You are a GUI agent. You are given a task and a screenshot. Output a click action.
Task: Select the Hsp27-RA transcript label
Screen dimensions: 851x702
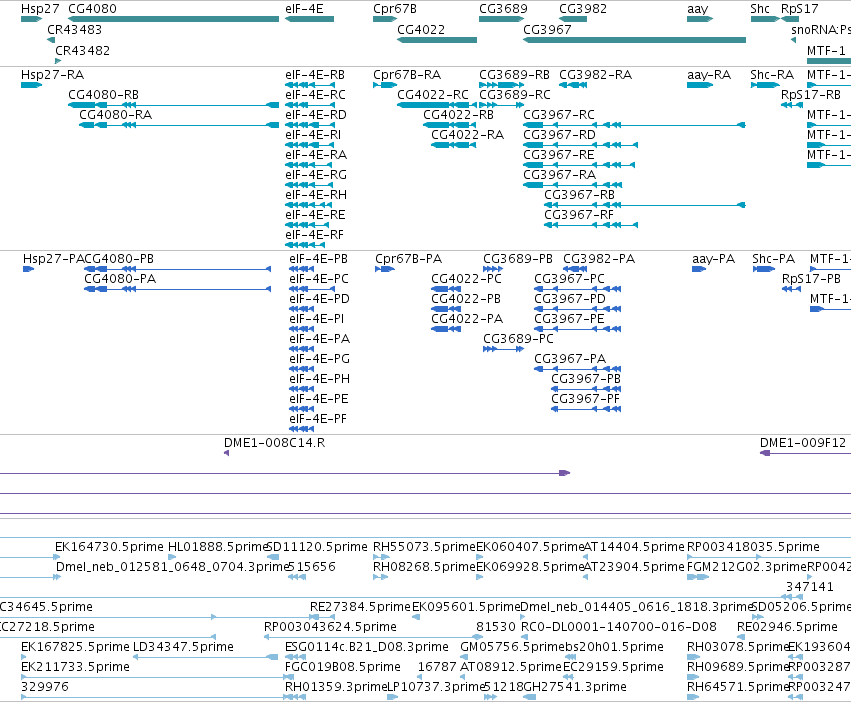pos(52,74)
